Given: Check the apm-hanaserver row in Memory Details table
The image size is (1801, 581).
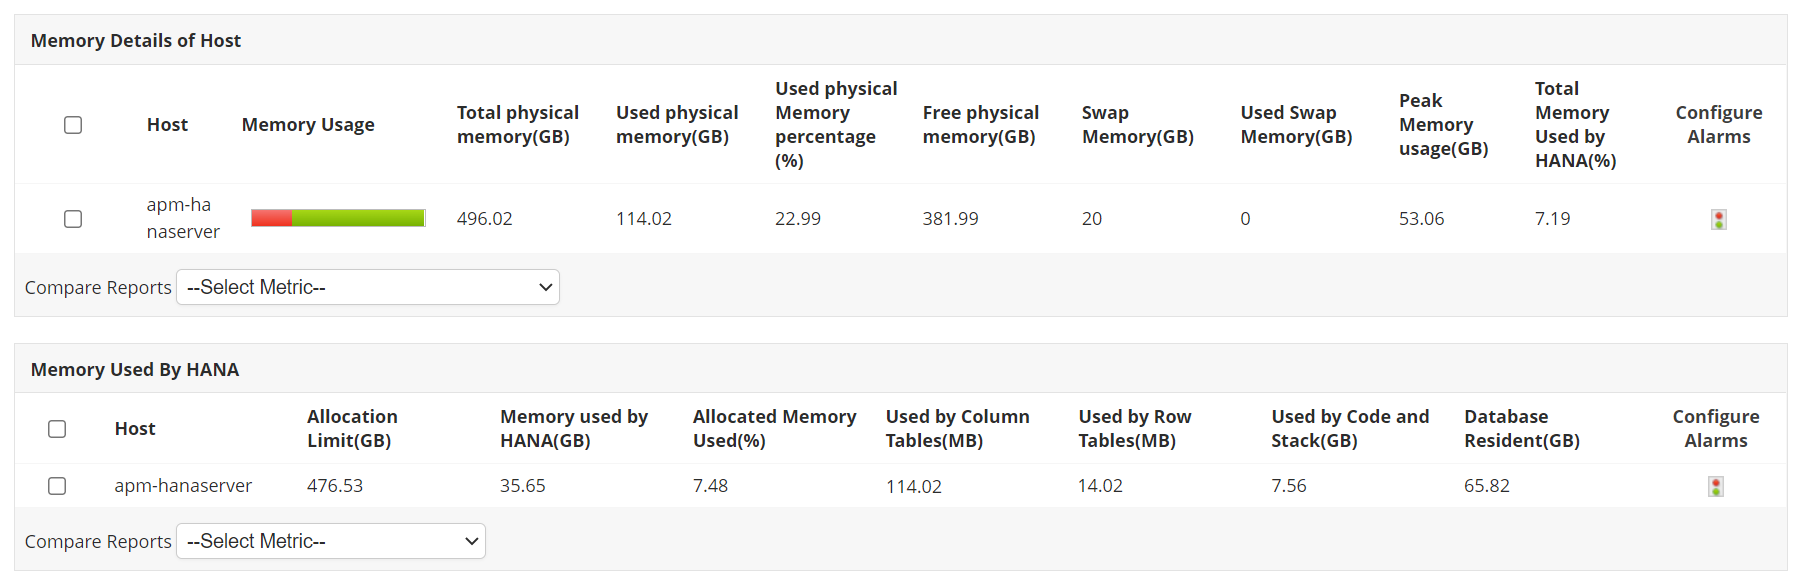Looking at the screenshot, I should pos(73,219).
